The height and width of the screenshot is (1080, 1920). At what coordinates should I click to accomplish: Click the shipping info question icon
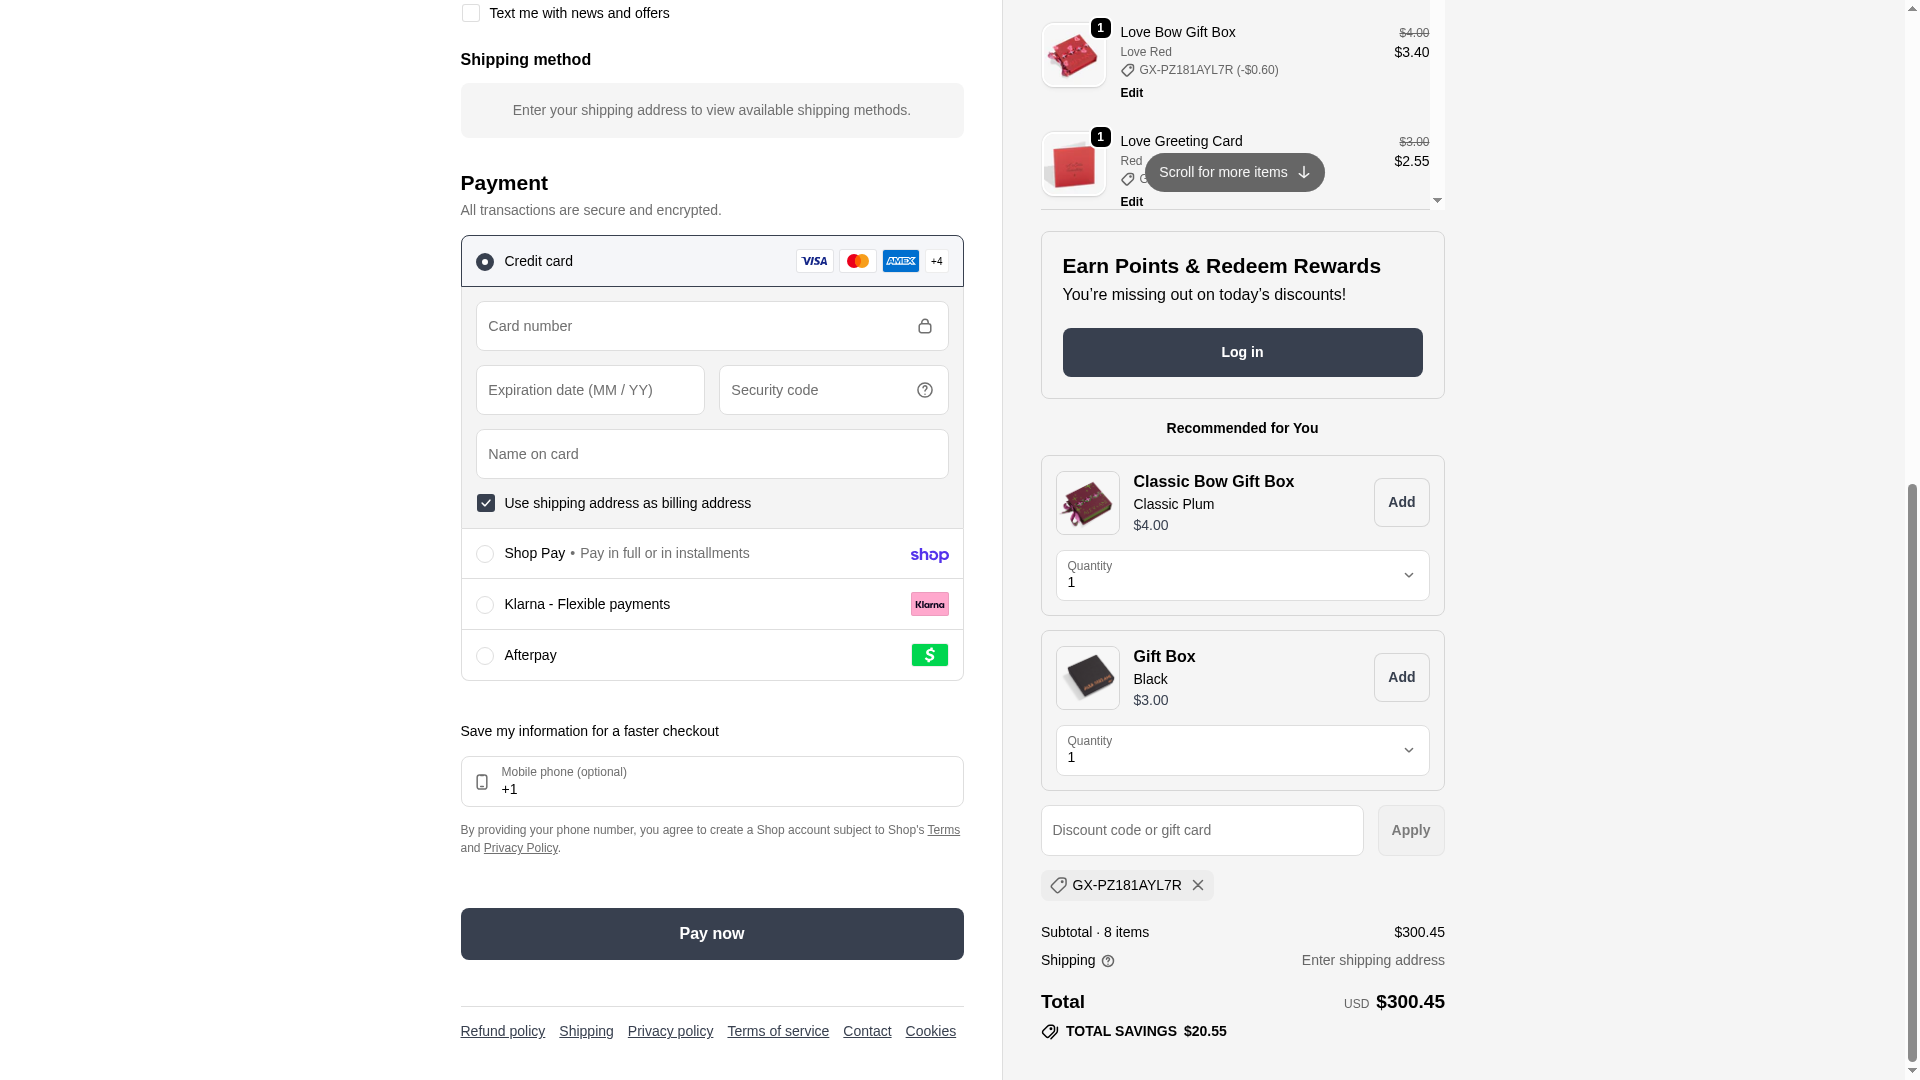[1107, 961]
